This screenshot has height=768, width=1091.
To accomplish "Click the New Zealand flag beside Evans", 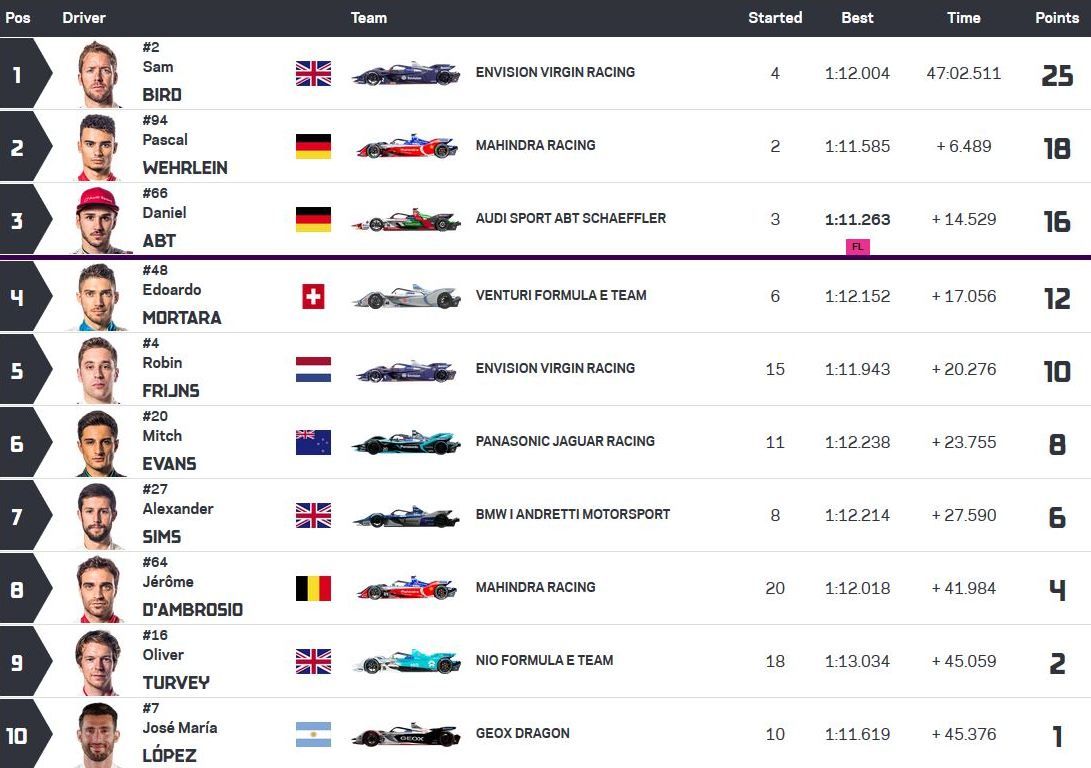I will pyautogui.click(x=313, y=442).
